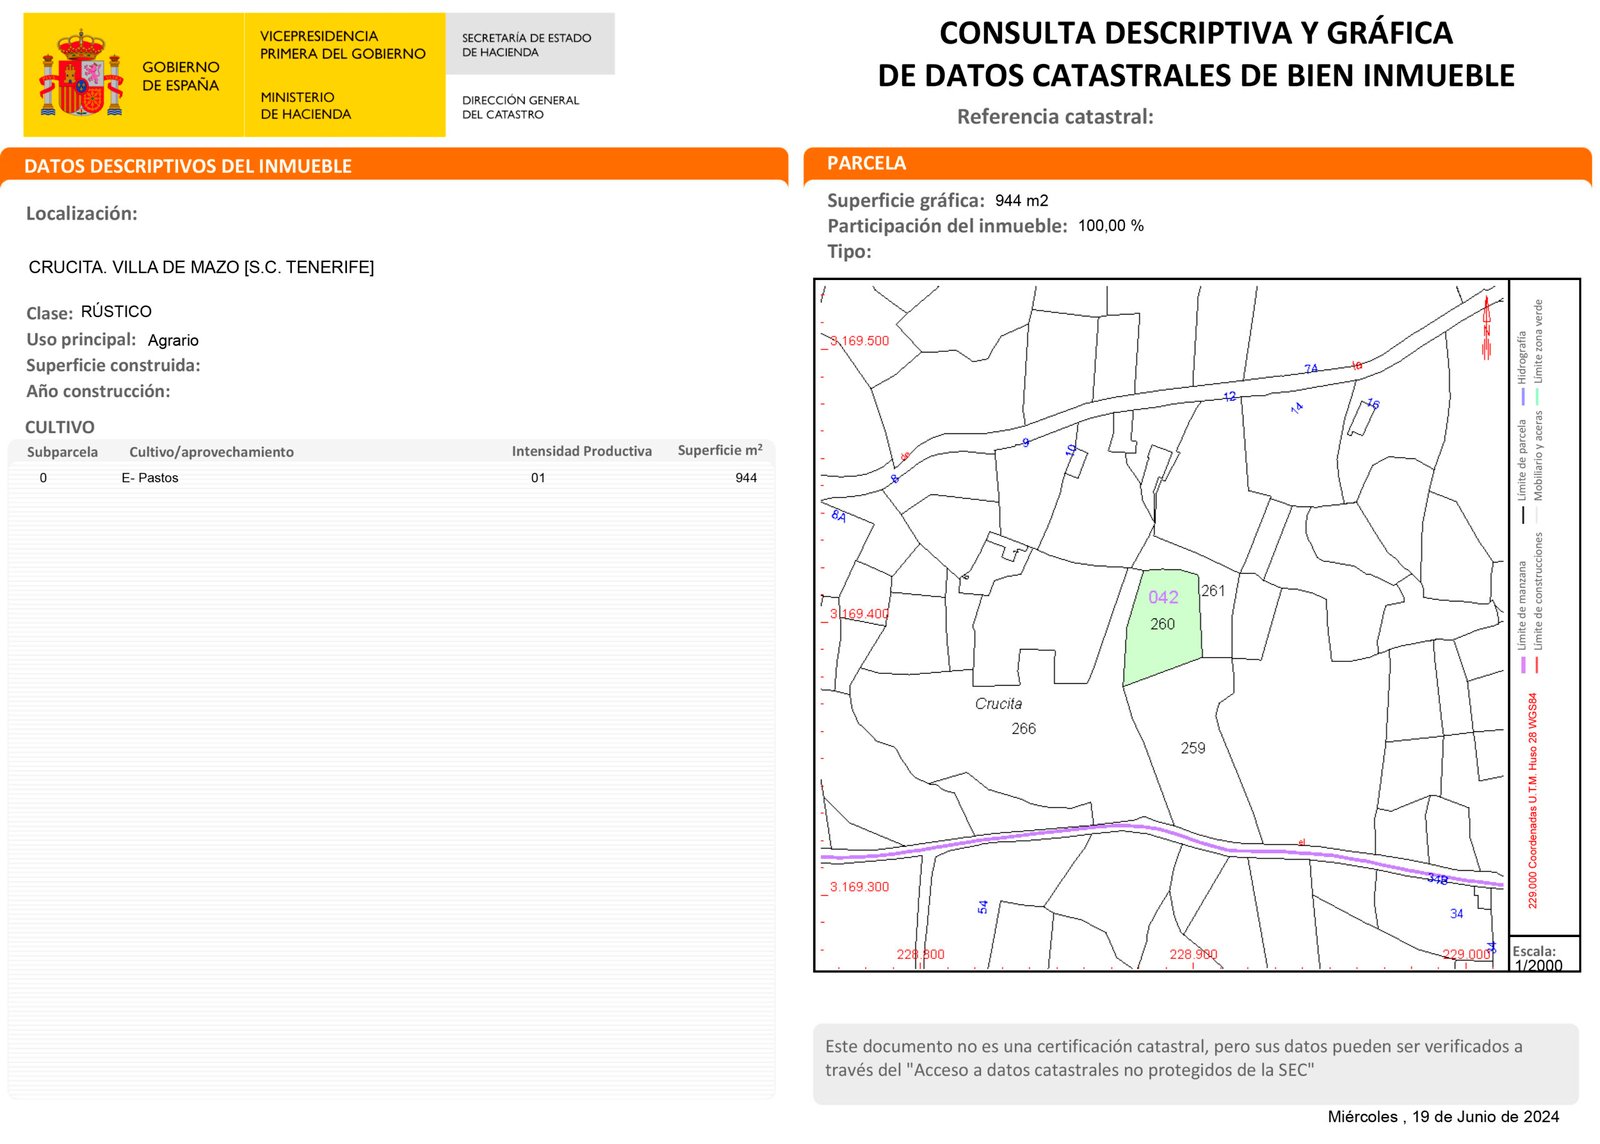The height and width of the screenshot is (1144, 1600).
Task: Click the 'DATOS DESCRIPTIVOS DEL INMUEBLE' section header
Action: pyautogui.click(x=188, y=166)
